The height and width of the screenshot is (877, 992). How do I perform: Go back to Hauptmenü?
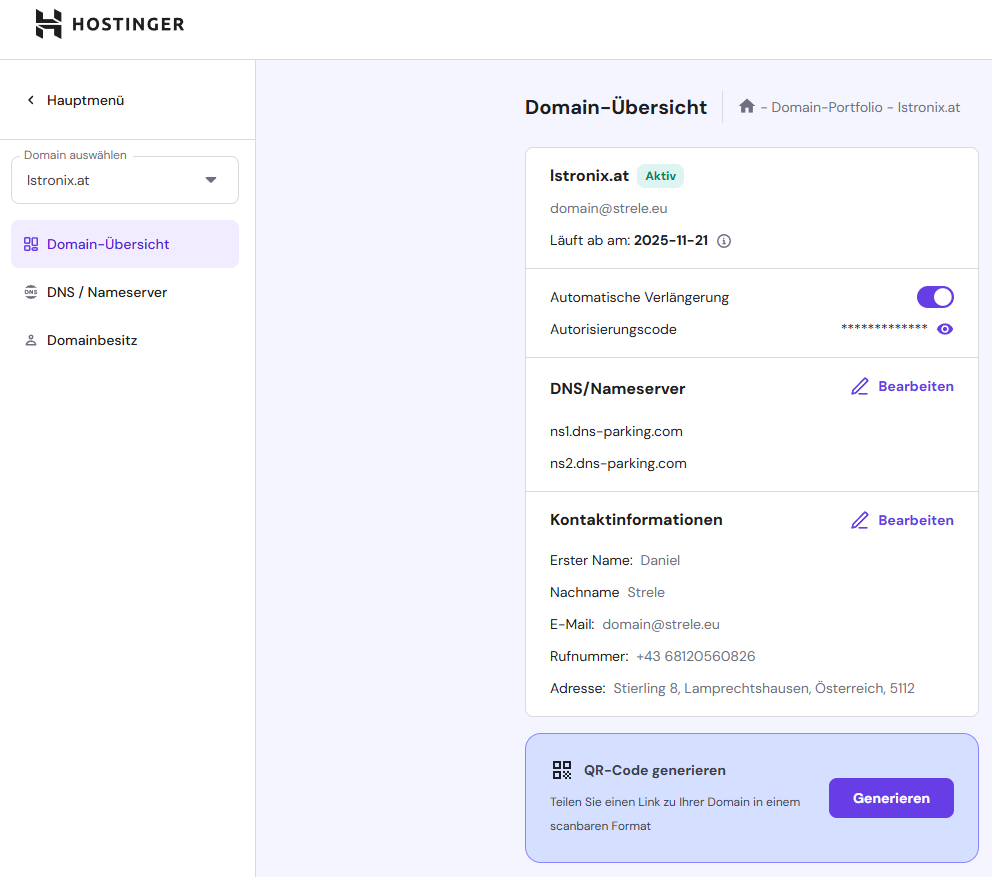[75, 100]
